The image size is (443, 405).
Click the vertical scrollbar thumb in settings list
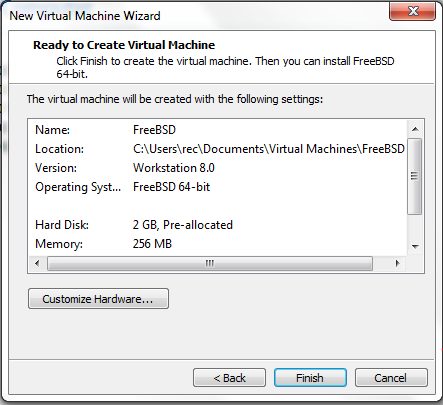pos(415,176)
